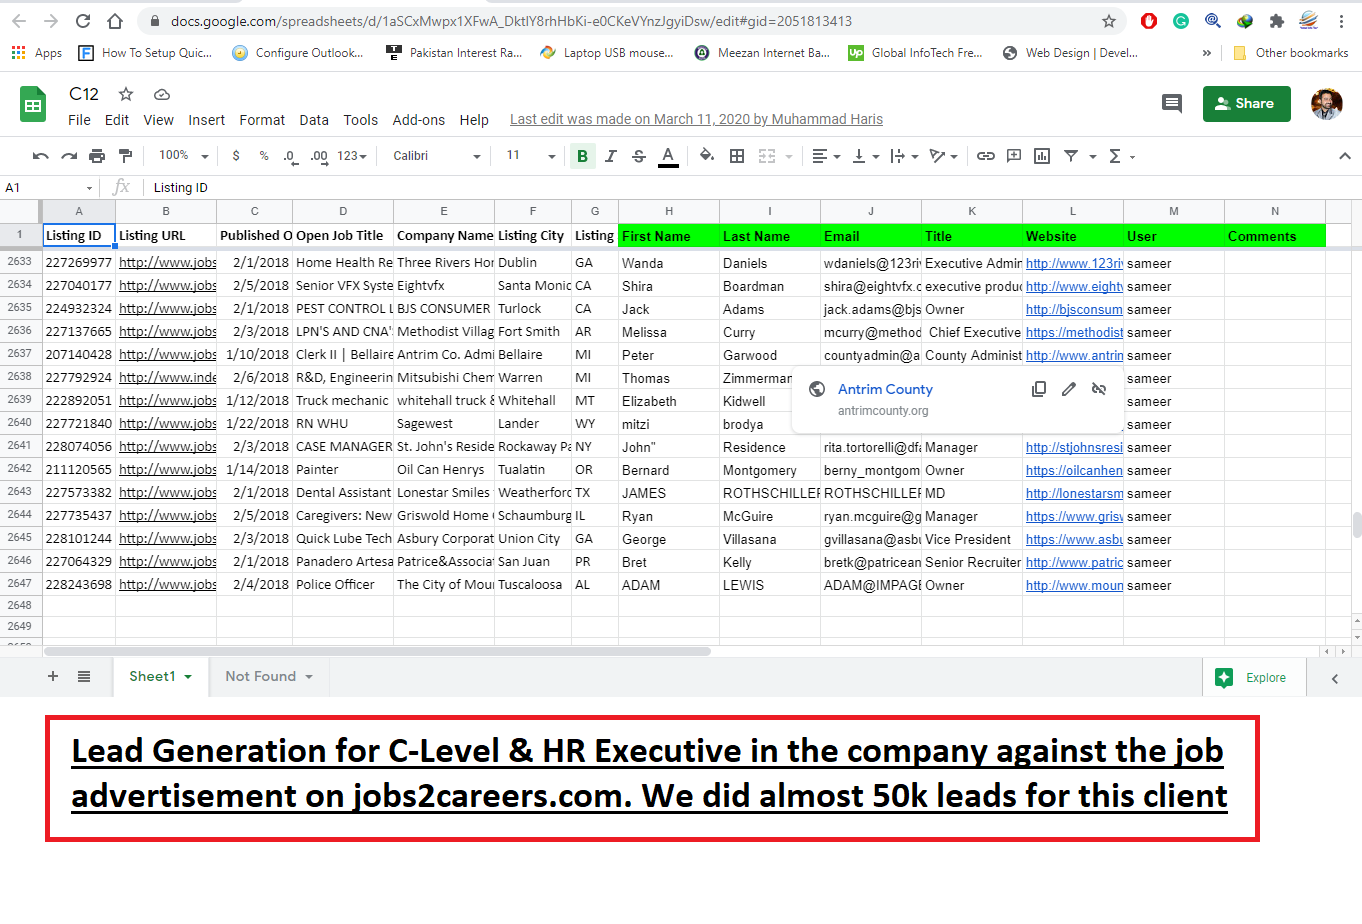The height and width of the screenshot is (924, 1362).
Task: Toggle the side panel arrow near Explore
Action: pyautogui.click(x=1335, y=678)
